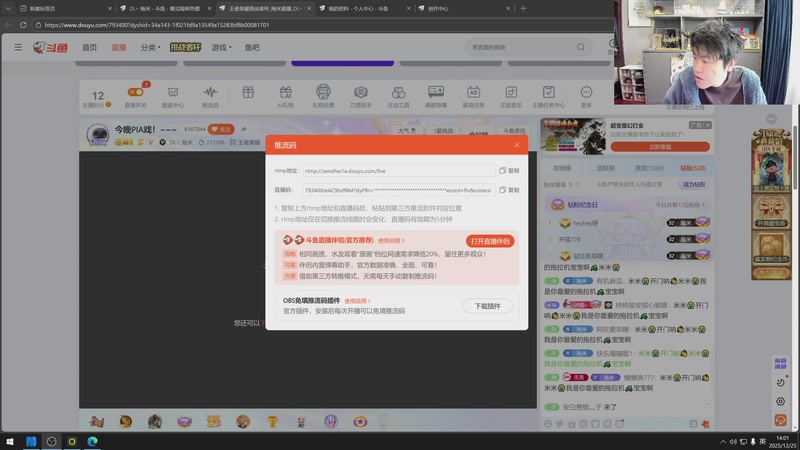Open the 开典藏宝箱 side widget
This screenshot has height=450, width=800.
(x=771, y=211)
